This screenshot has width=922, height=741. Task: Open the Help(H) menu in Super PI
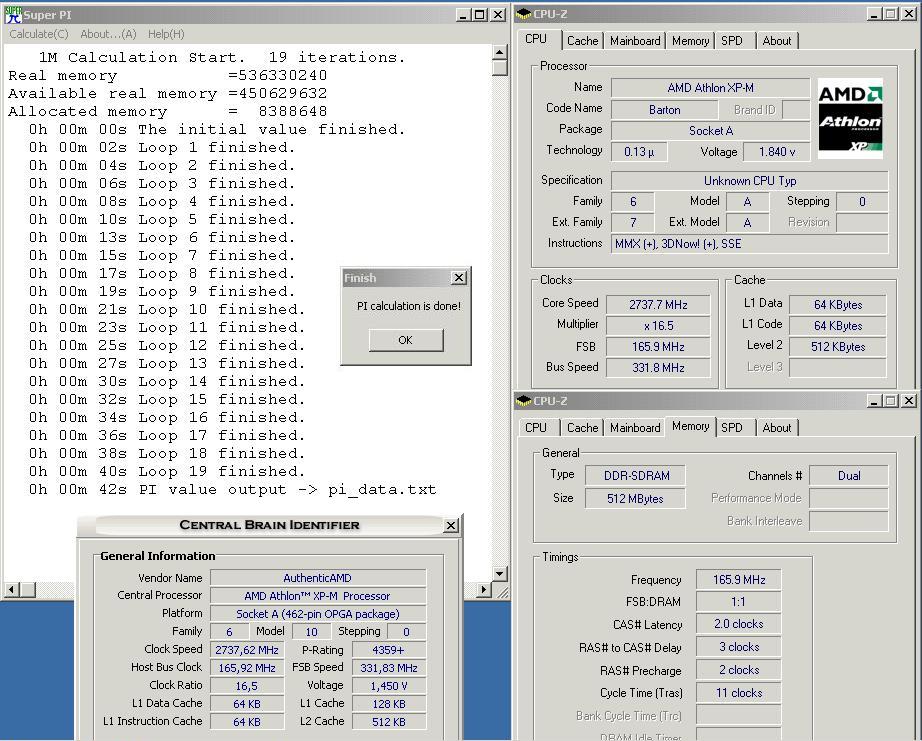[x=166, y=34]
